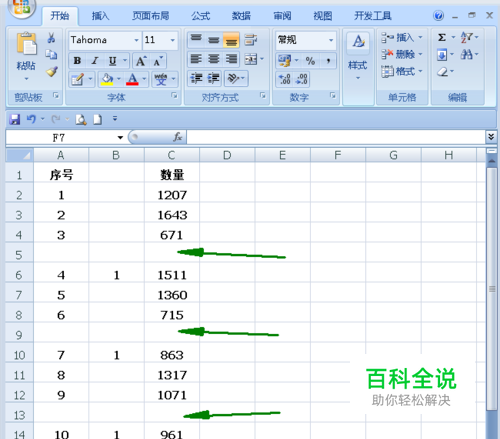Open the font size 11 dropdown
The image size is (500, 439).
173,40
